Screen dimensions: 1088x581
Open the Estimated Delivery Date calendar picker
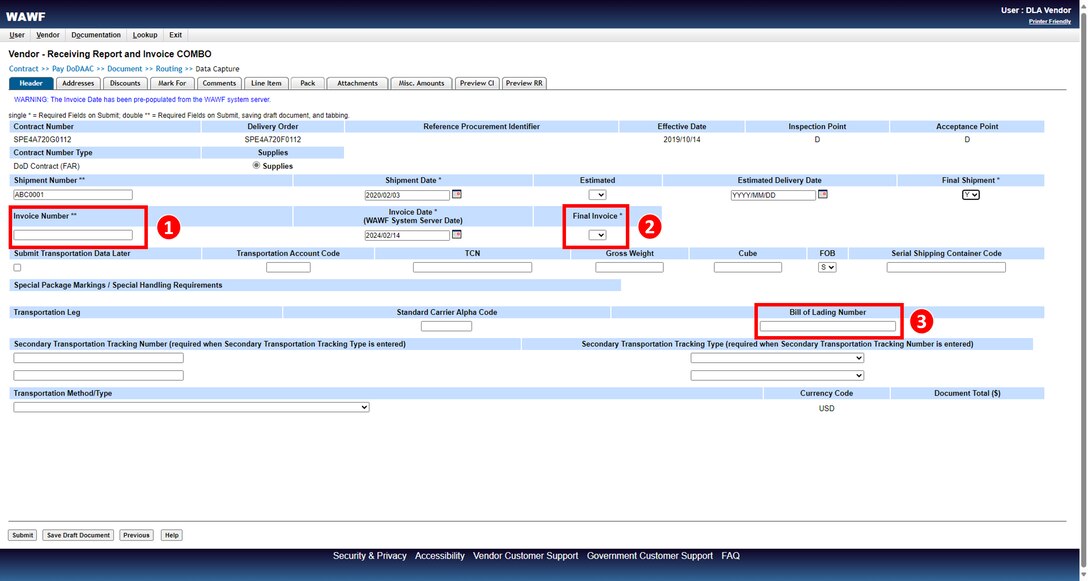click(823, 194)
